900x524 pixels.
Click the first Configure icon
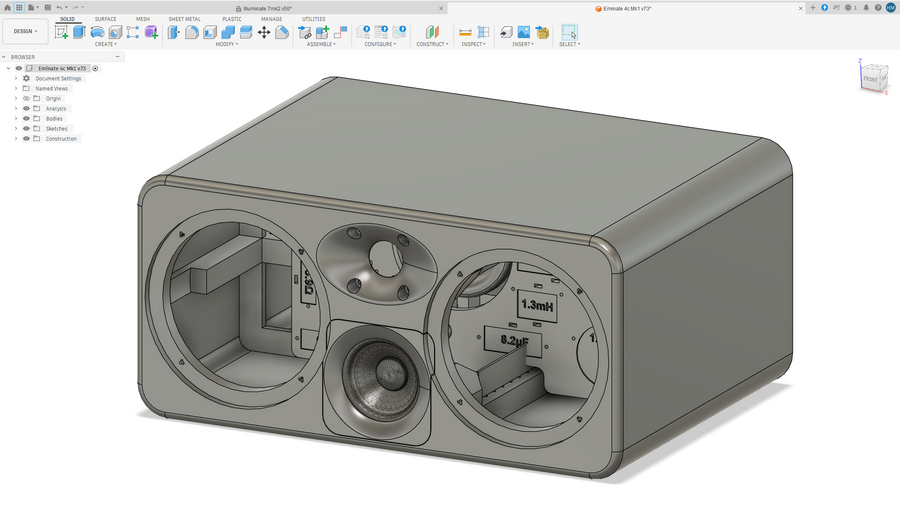[363, 32]
